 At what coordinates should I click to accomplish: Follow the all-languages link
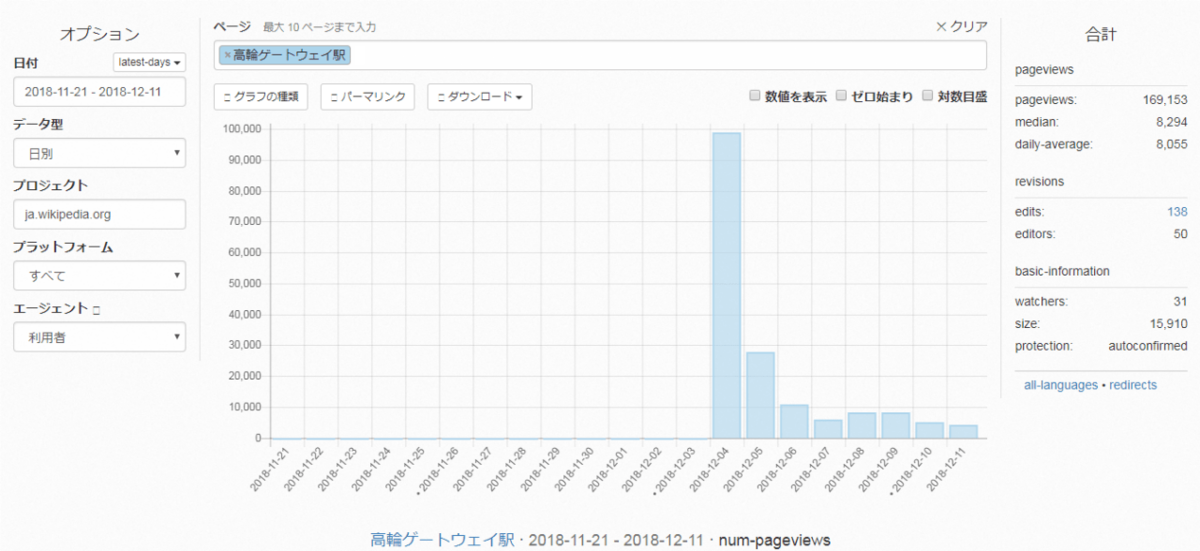[x=1060, y=385]
